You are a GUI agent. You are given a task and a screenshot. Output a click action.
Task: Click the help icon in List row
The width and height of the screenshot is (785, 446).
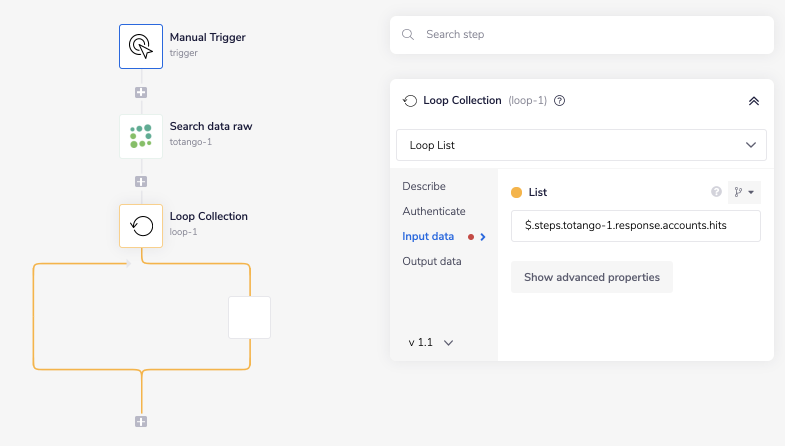(x=716, y=192)
